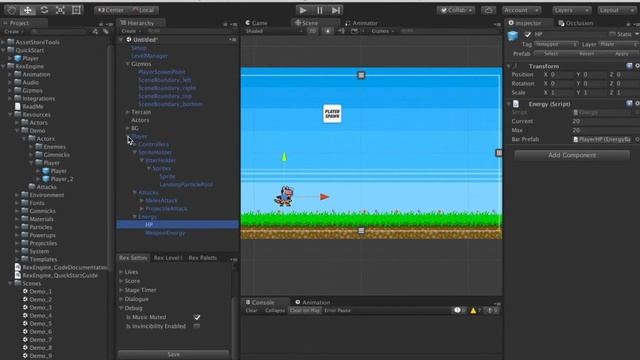Toggle console error messages icon

tap(492, 311)
